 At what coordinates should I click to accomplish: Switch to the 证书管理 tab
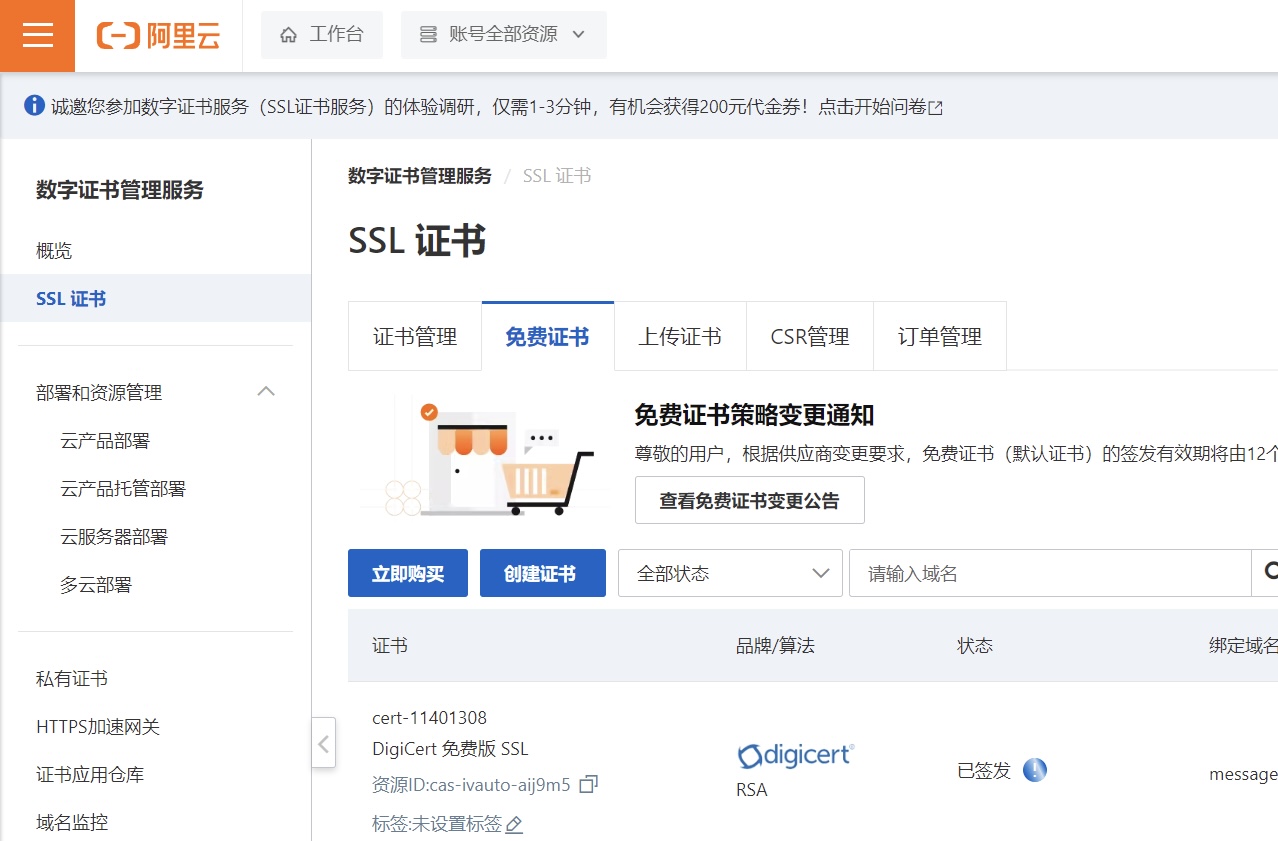tap(415, 337)
